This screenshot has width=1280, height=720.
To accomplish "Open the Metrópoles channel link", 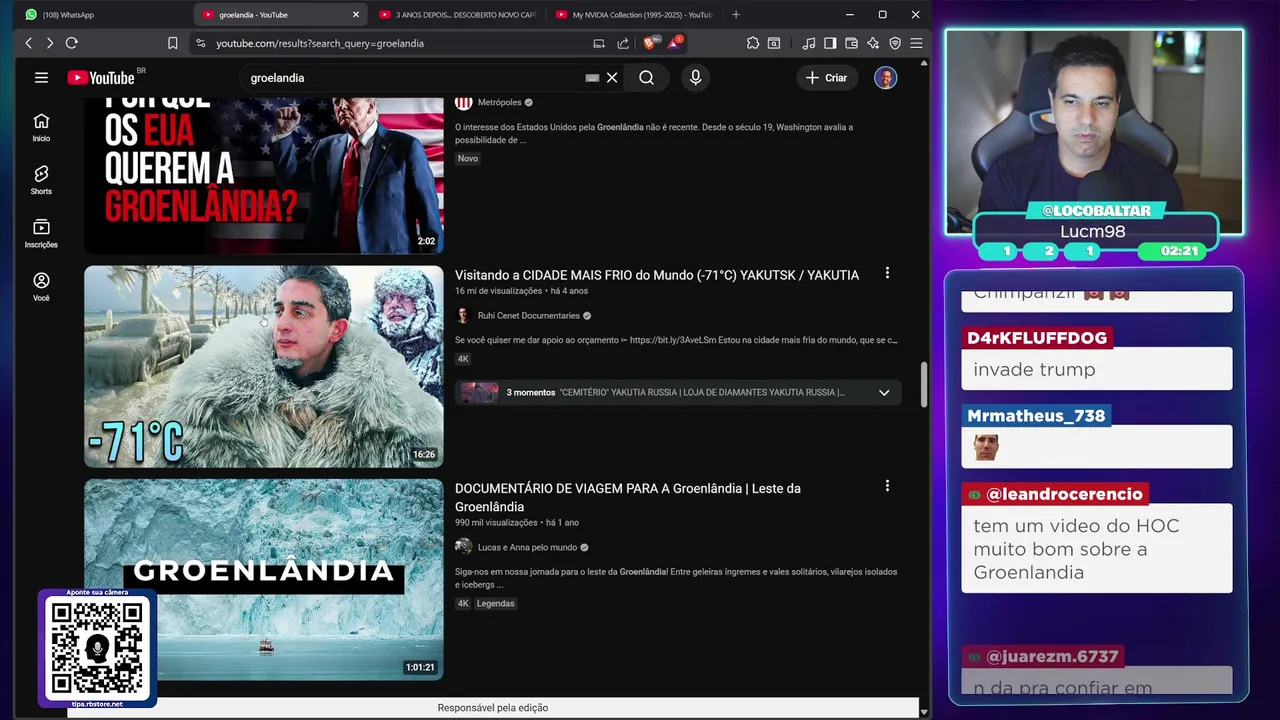I will coord(499,102).
